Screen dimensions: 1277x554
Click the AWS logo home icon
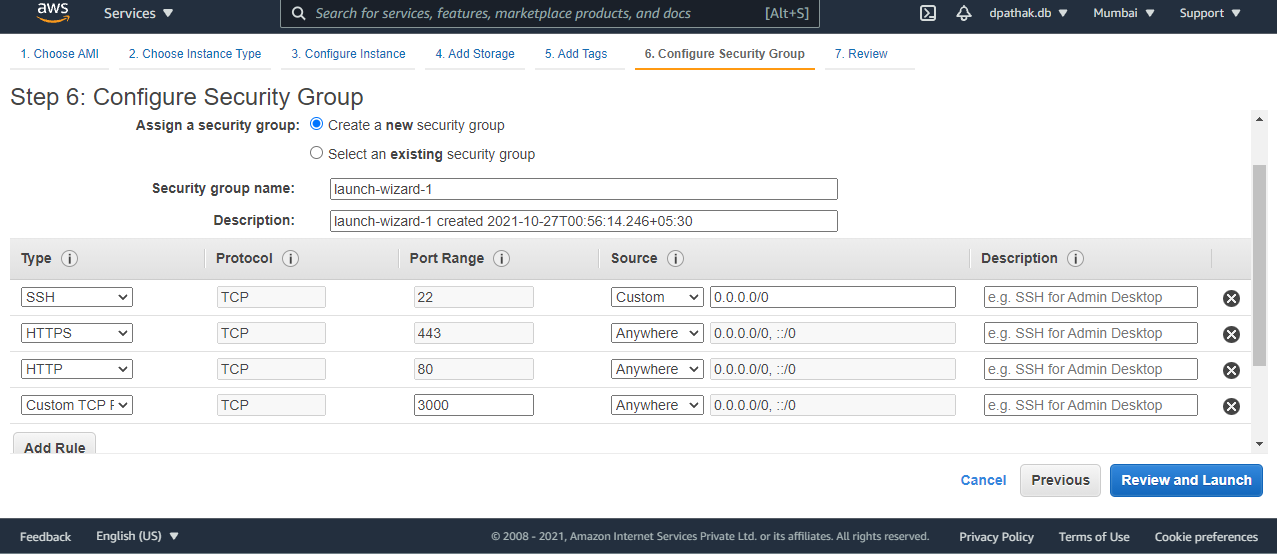[x=52, y=13]
